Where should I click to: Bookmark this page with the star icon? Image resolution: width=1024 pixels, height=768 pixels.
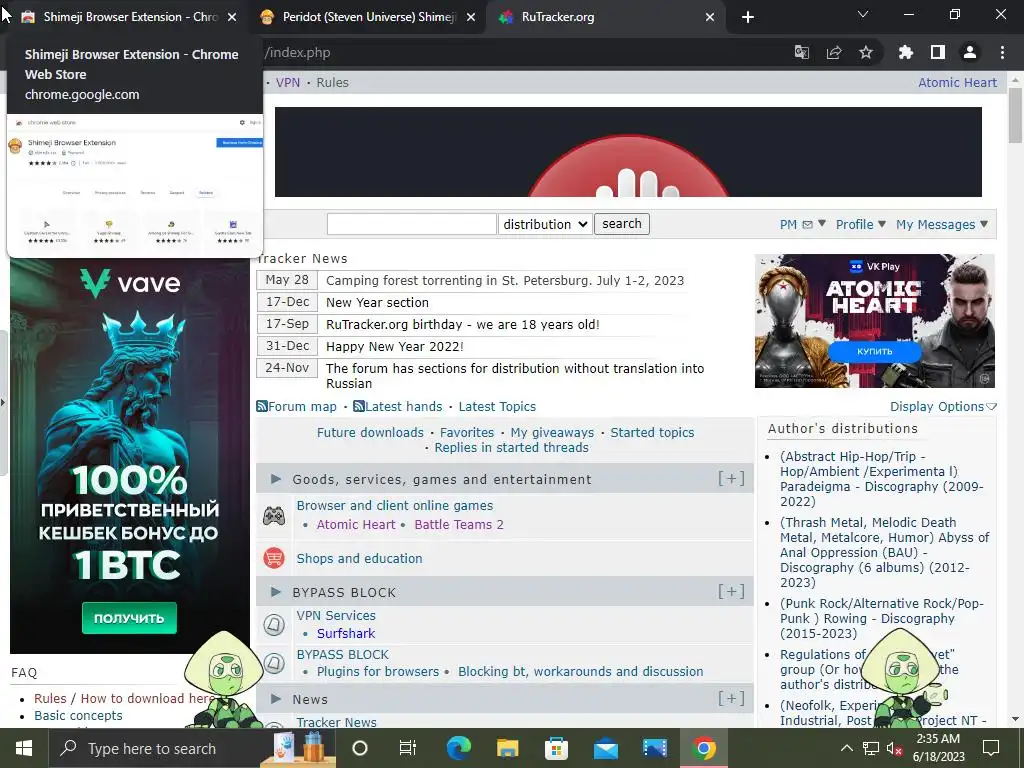866,52
